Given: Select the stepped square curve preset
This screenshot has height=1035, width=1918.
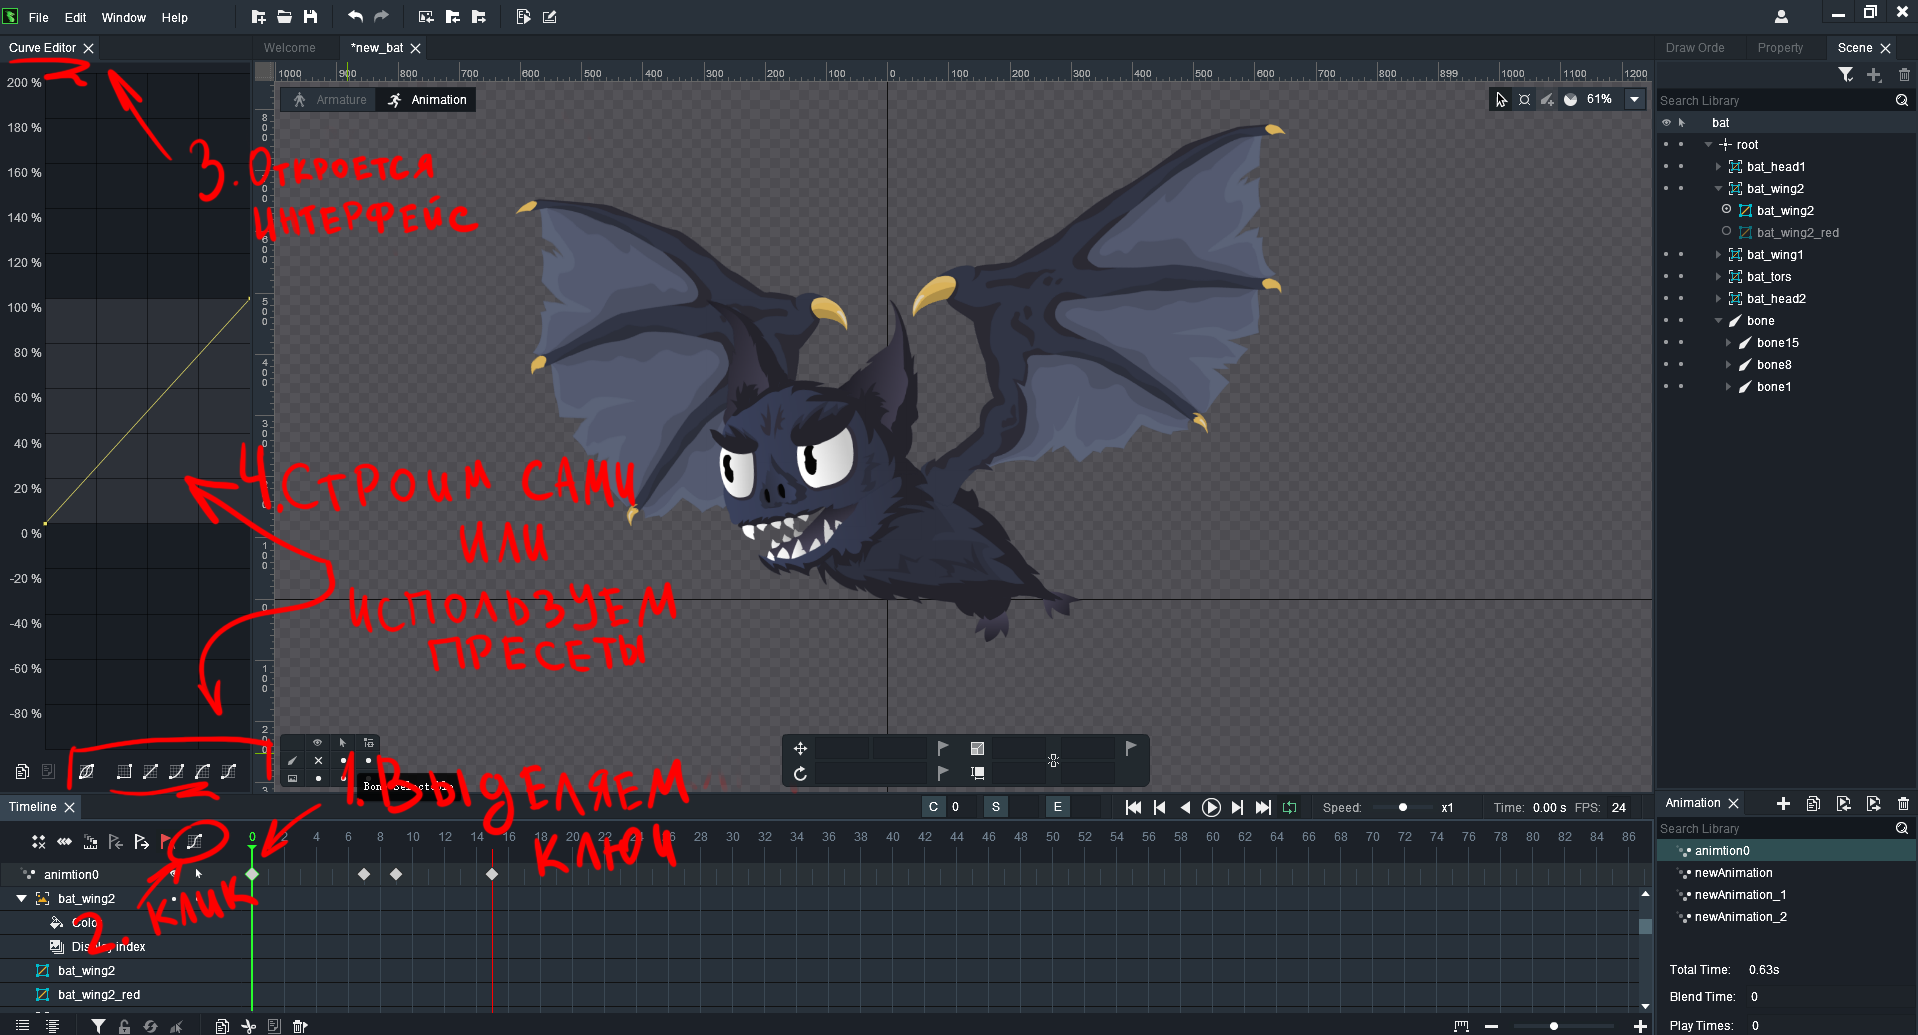Looking at the screenshot, I should pos(124,771).
